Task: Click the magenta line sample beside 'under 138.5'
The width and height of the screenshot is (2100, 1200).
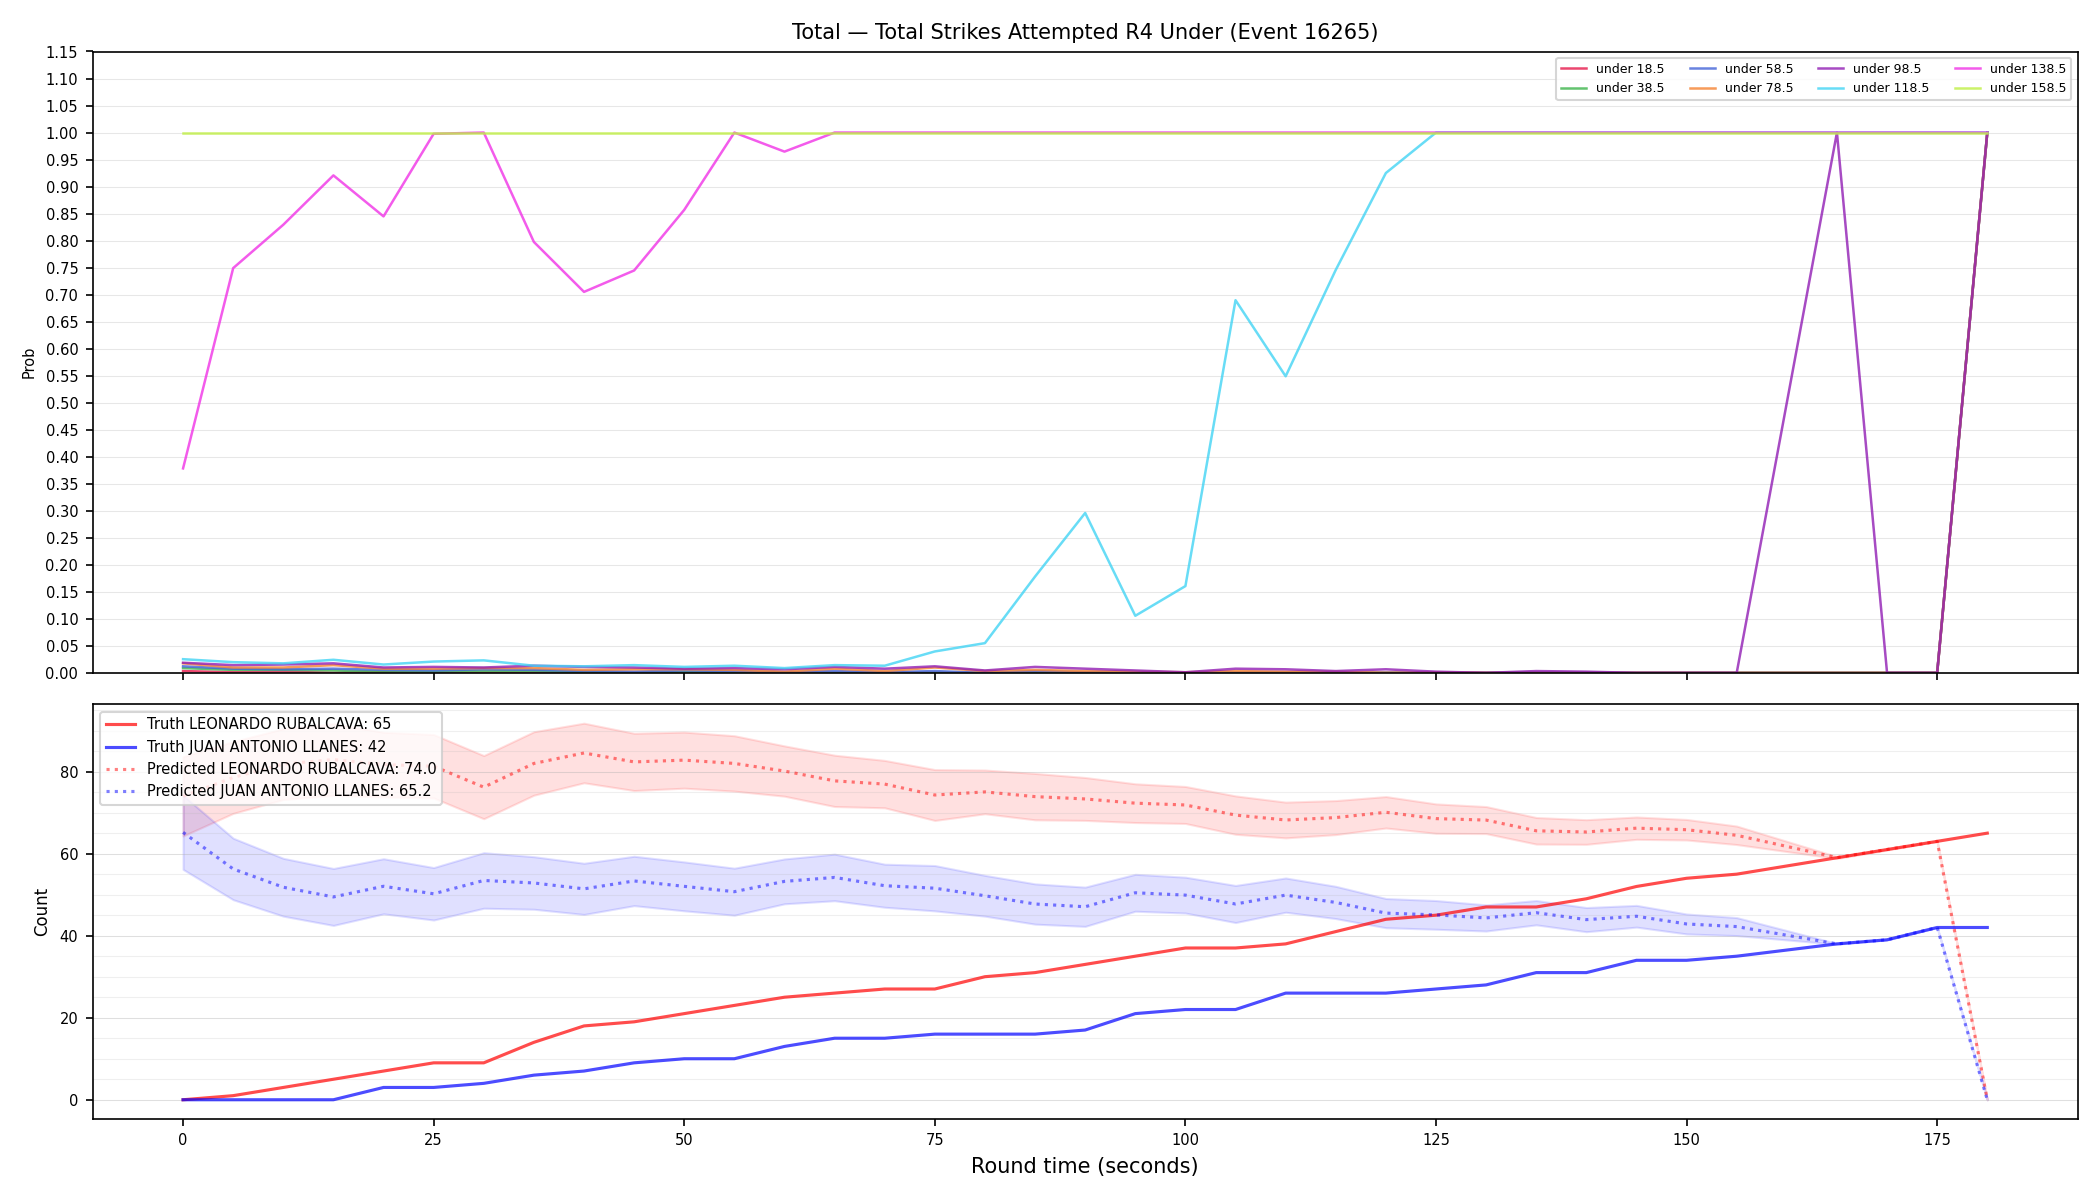Action: coord(1967,69)
